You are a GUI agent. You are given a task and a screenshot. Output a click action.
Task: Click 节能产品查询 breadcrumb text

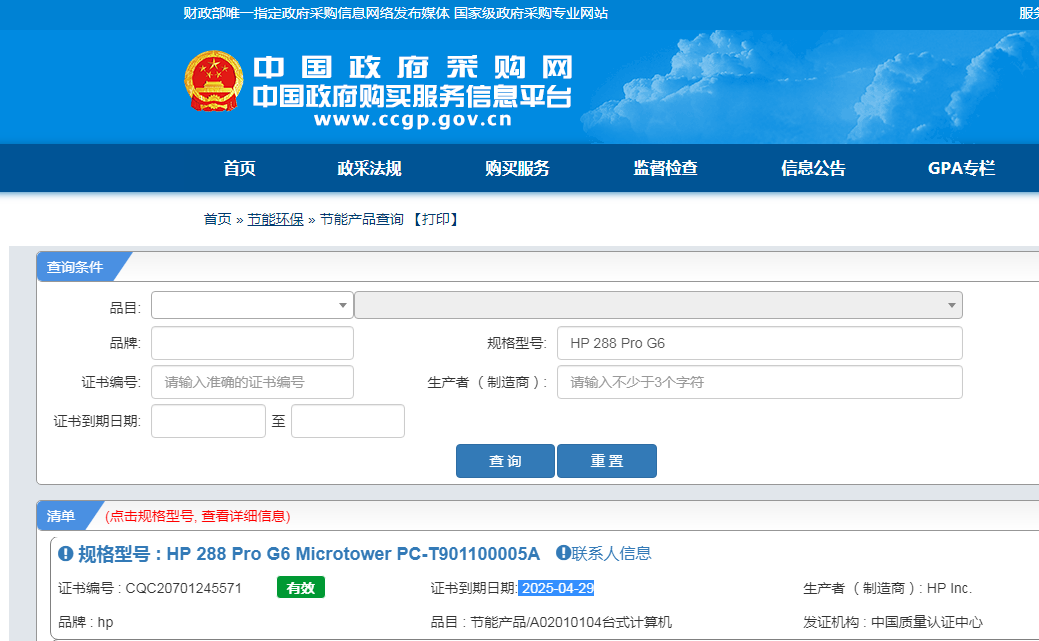coord(362,219)
